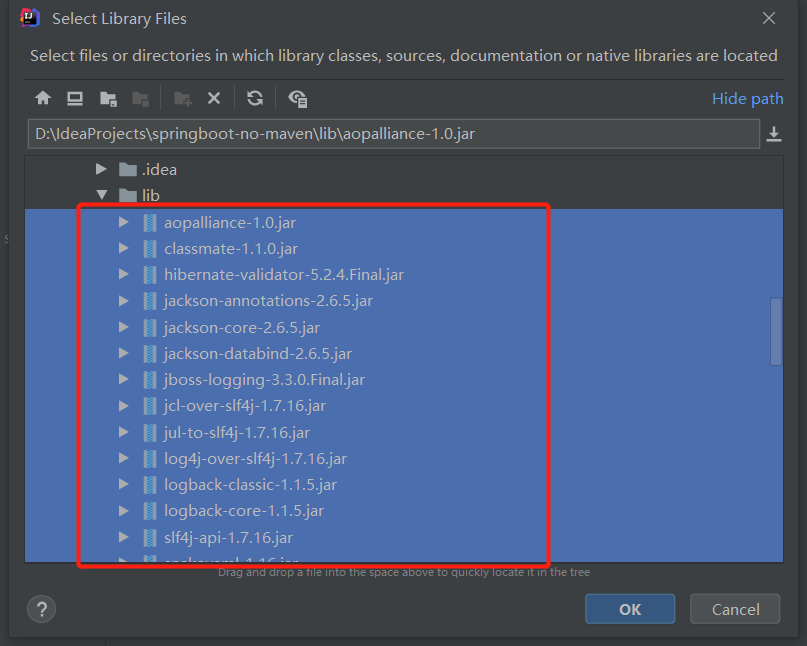
Task: Click the lib folder icon
Action: pos(128,196)
